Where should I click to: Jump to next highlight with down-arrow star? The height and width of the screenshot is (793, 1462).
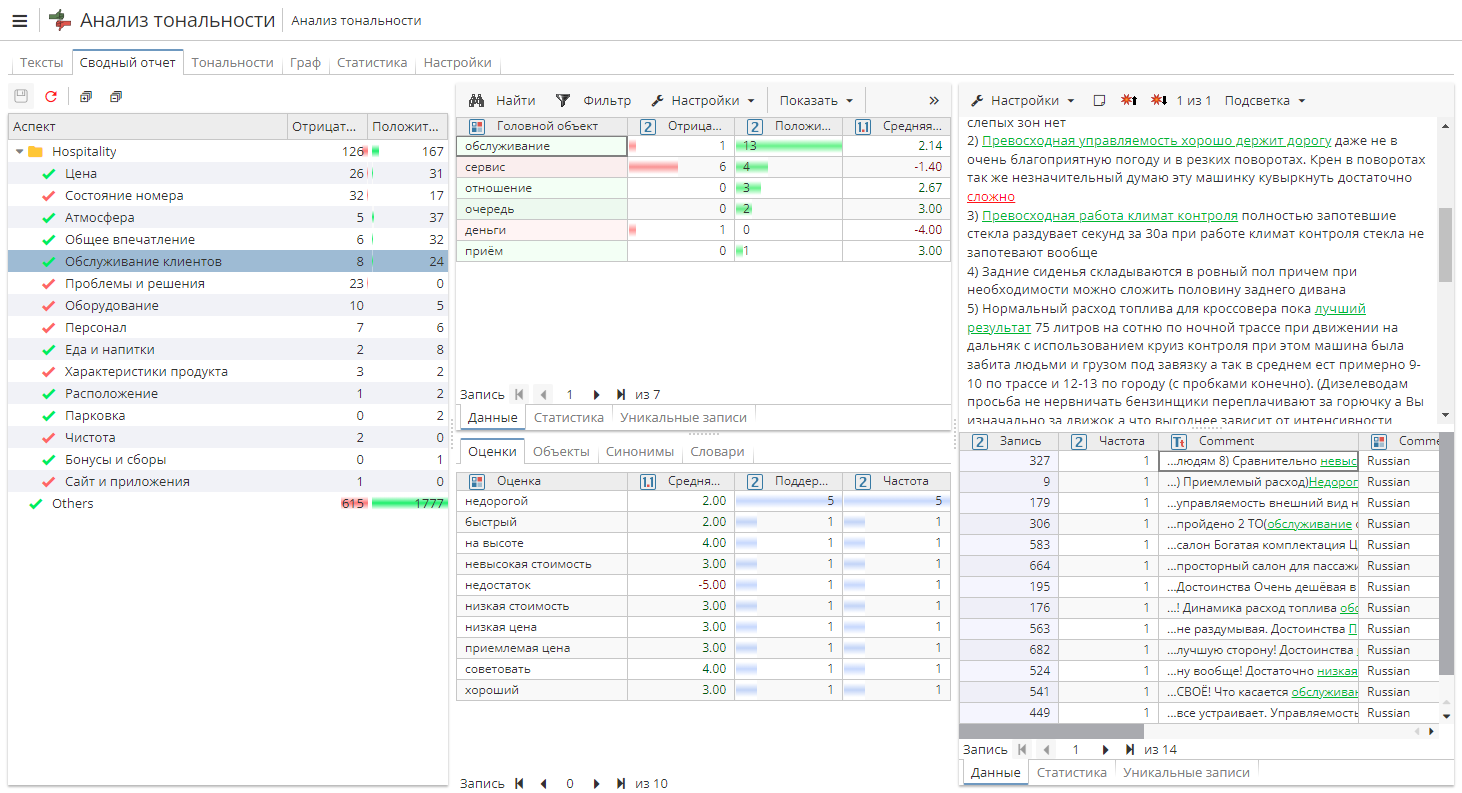(1159, 101)
